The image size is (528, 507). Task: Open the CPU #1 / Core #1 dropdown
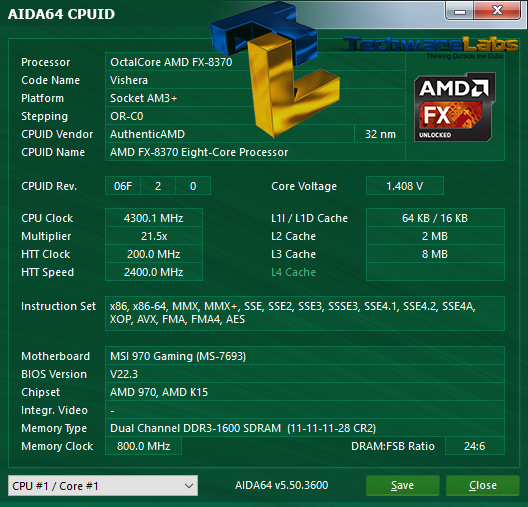103,485
